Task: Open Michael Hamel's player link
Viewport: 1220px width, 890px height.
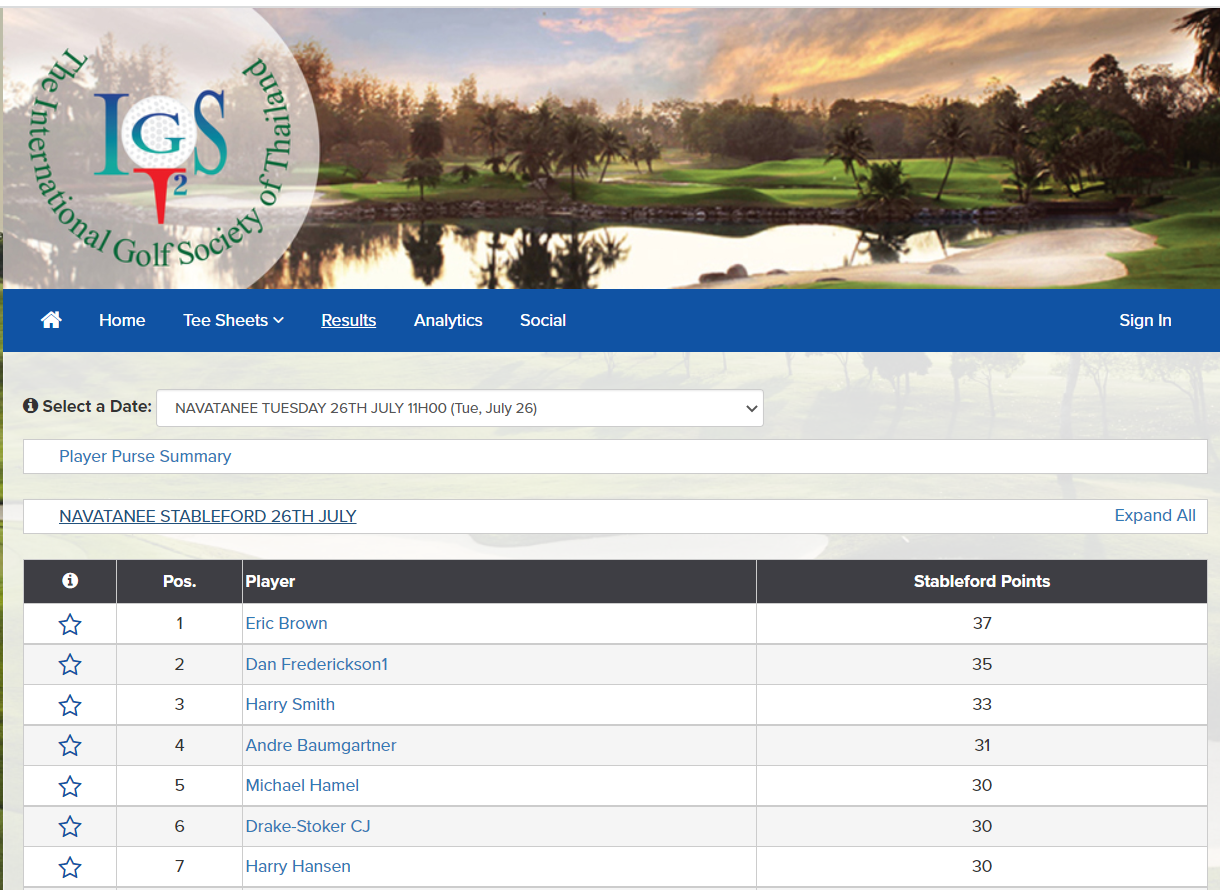Action: 302,785
